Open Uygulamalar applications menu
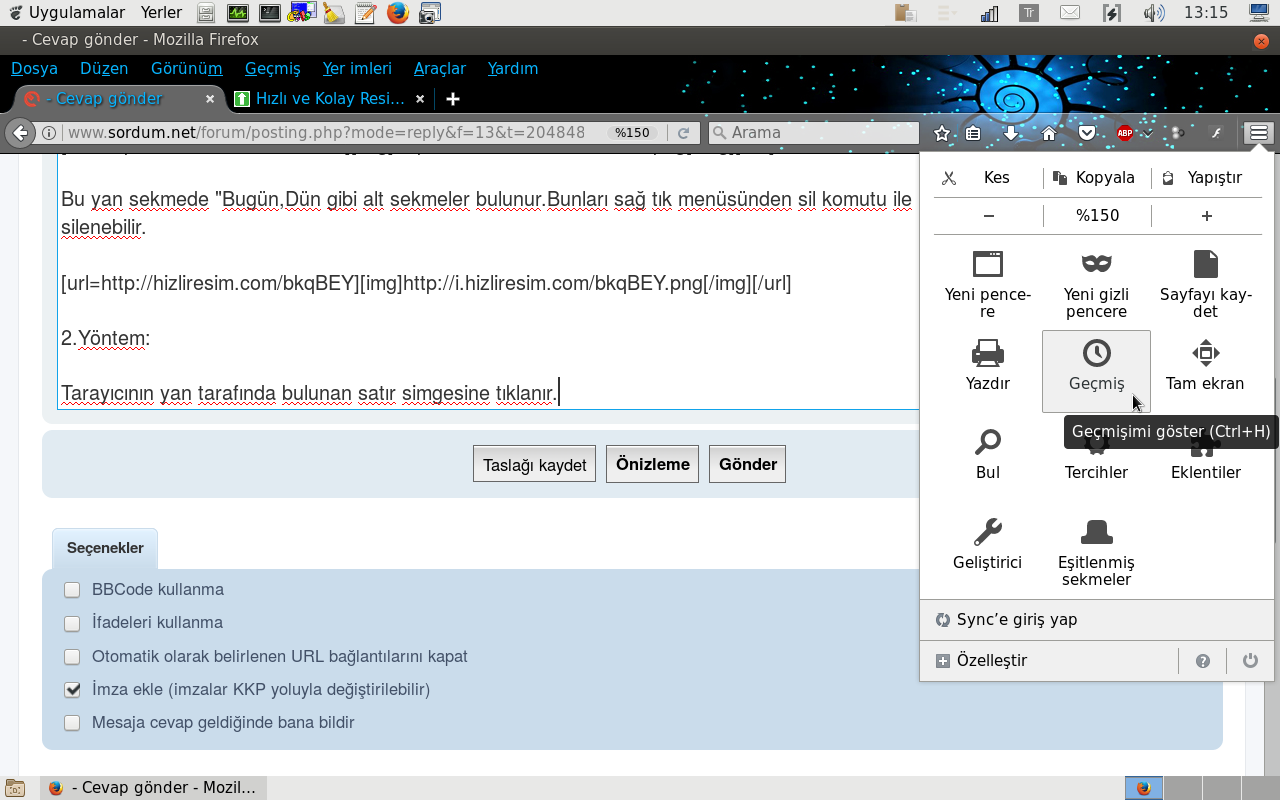The height and width of the screenshot is (800, 1280). click(x=65, y=13)
